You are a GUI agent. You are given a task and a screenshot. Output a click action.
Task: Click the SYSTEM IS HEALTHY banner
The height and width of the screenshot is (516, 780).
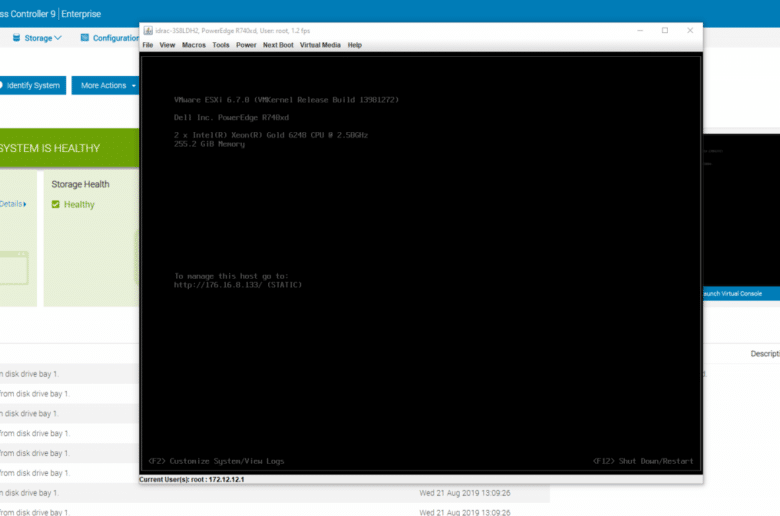[69, 148]
